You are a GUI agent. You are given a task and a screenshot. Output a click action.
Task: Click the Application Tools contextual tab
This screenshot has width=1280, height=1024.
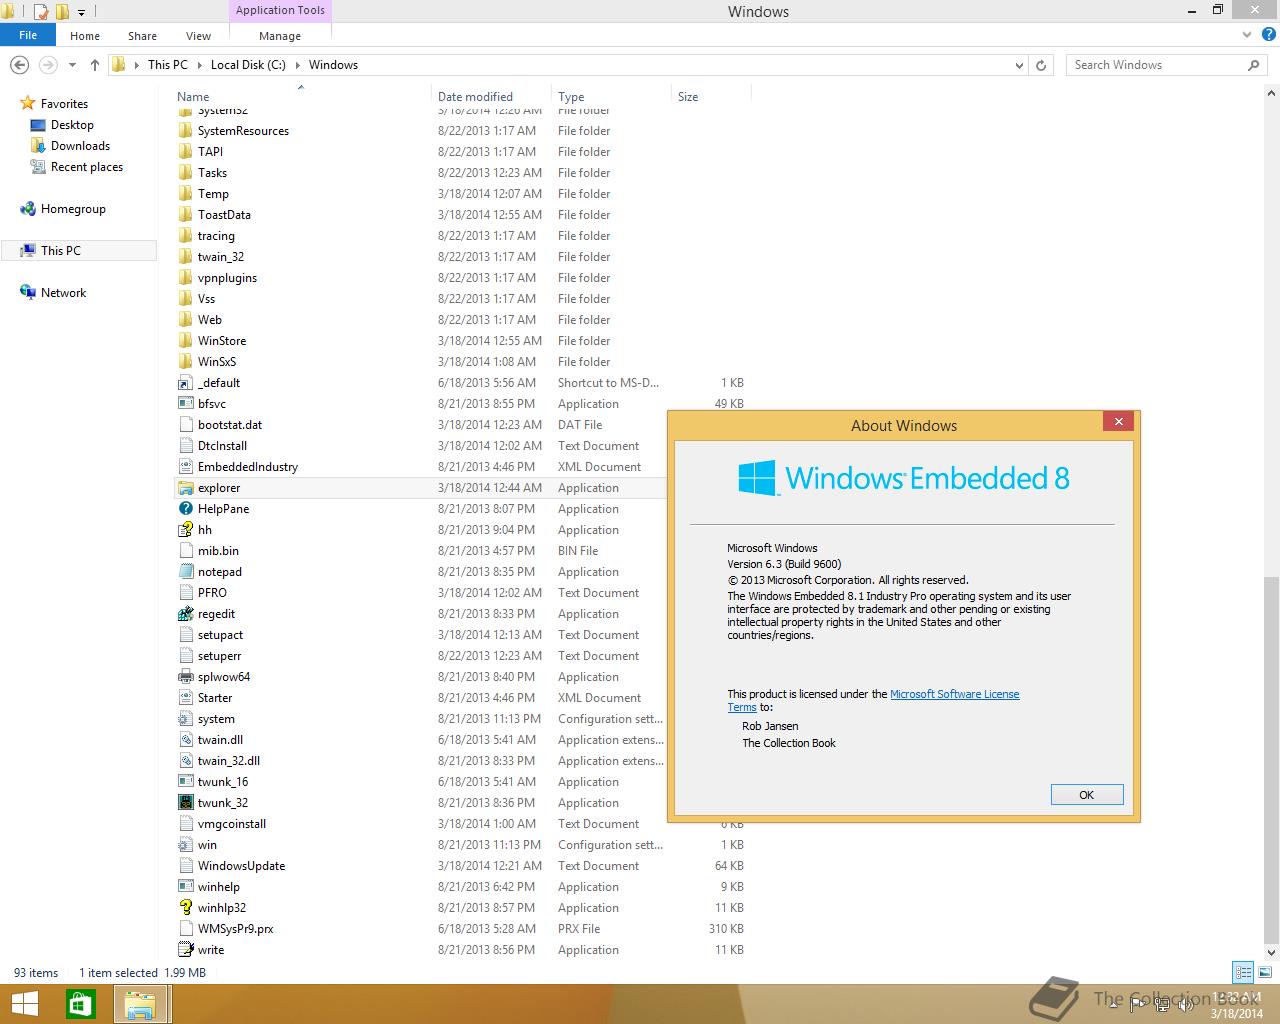tap(280, 10)
